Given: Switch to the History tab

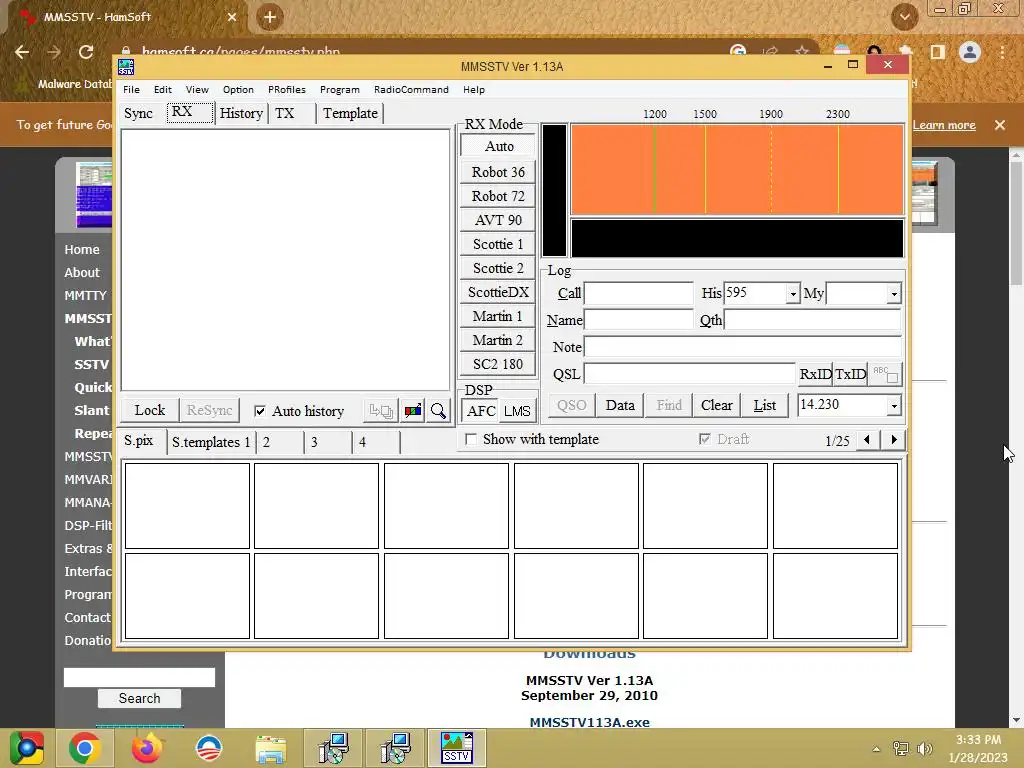Looking at the screenshot, I should point(241,113).
